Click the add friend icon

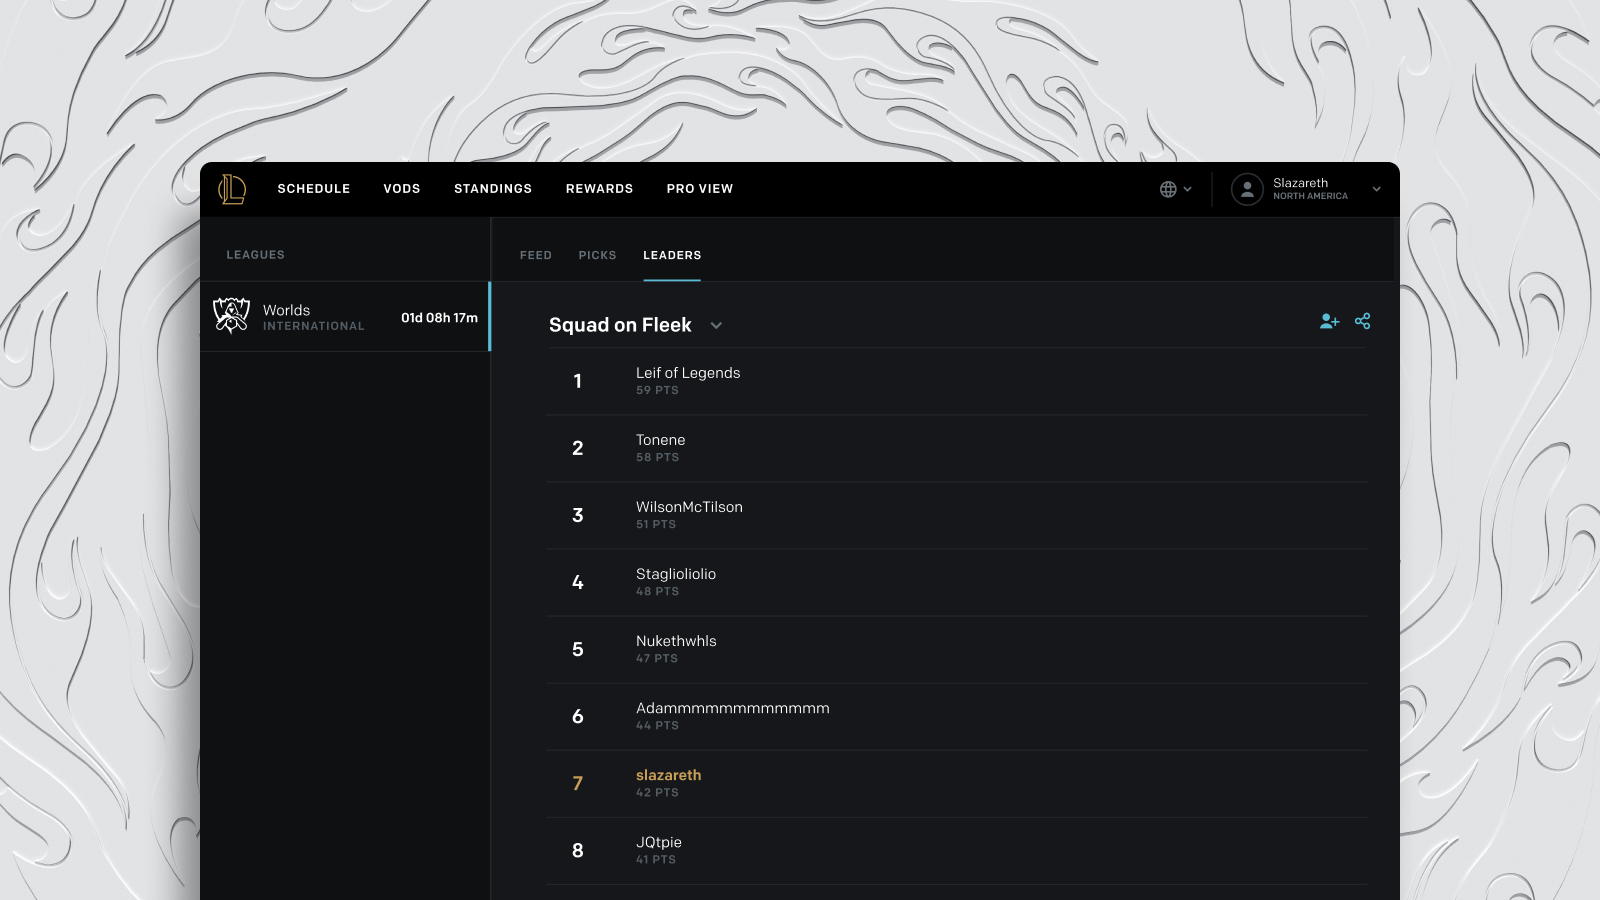[1329, 321]
